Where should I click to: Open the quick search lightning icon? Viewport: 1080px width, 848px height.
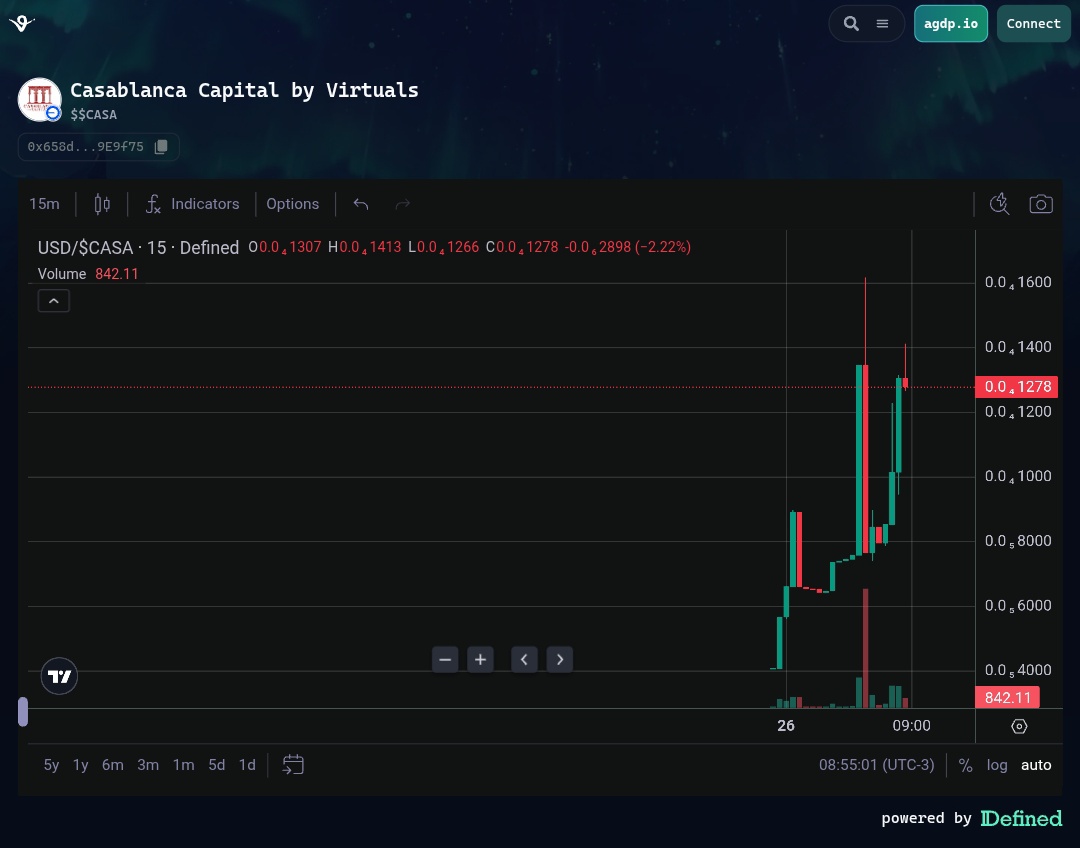[999, 204]
